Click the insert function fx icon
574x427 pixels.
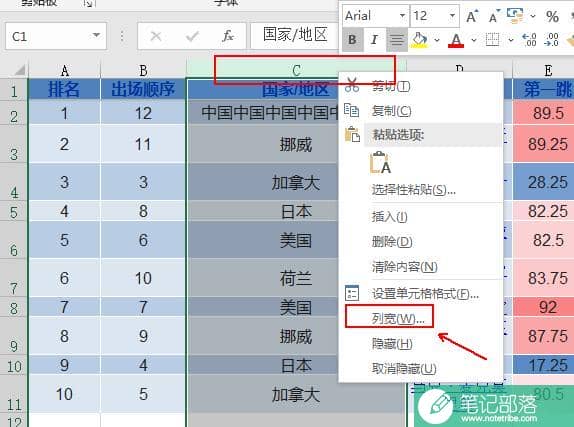[x=228, y=36]
